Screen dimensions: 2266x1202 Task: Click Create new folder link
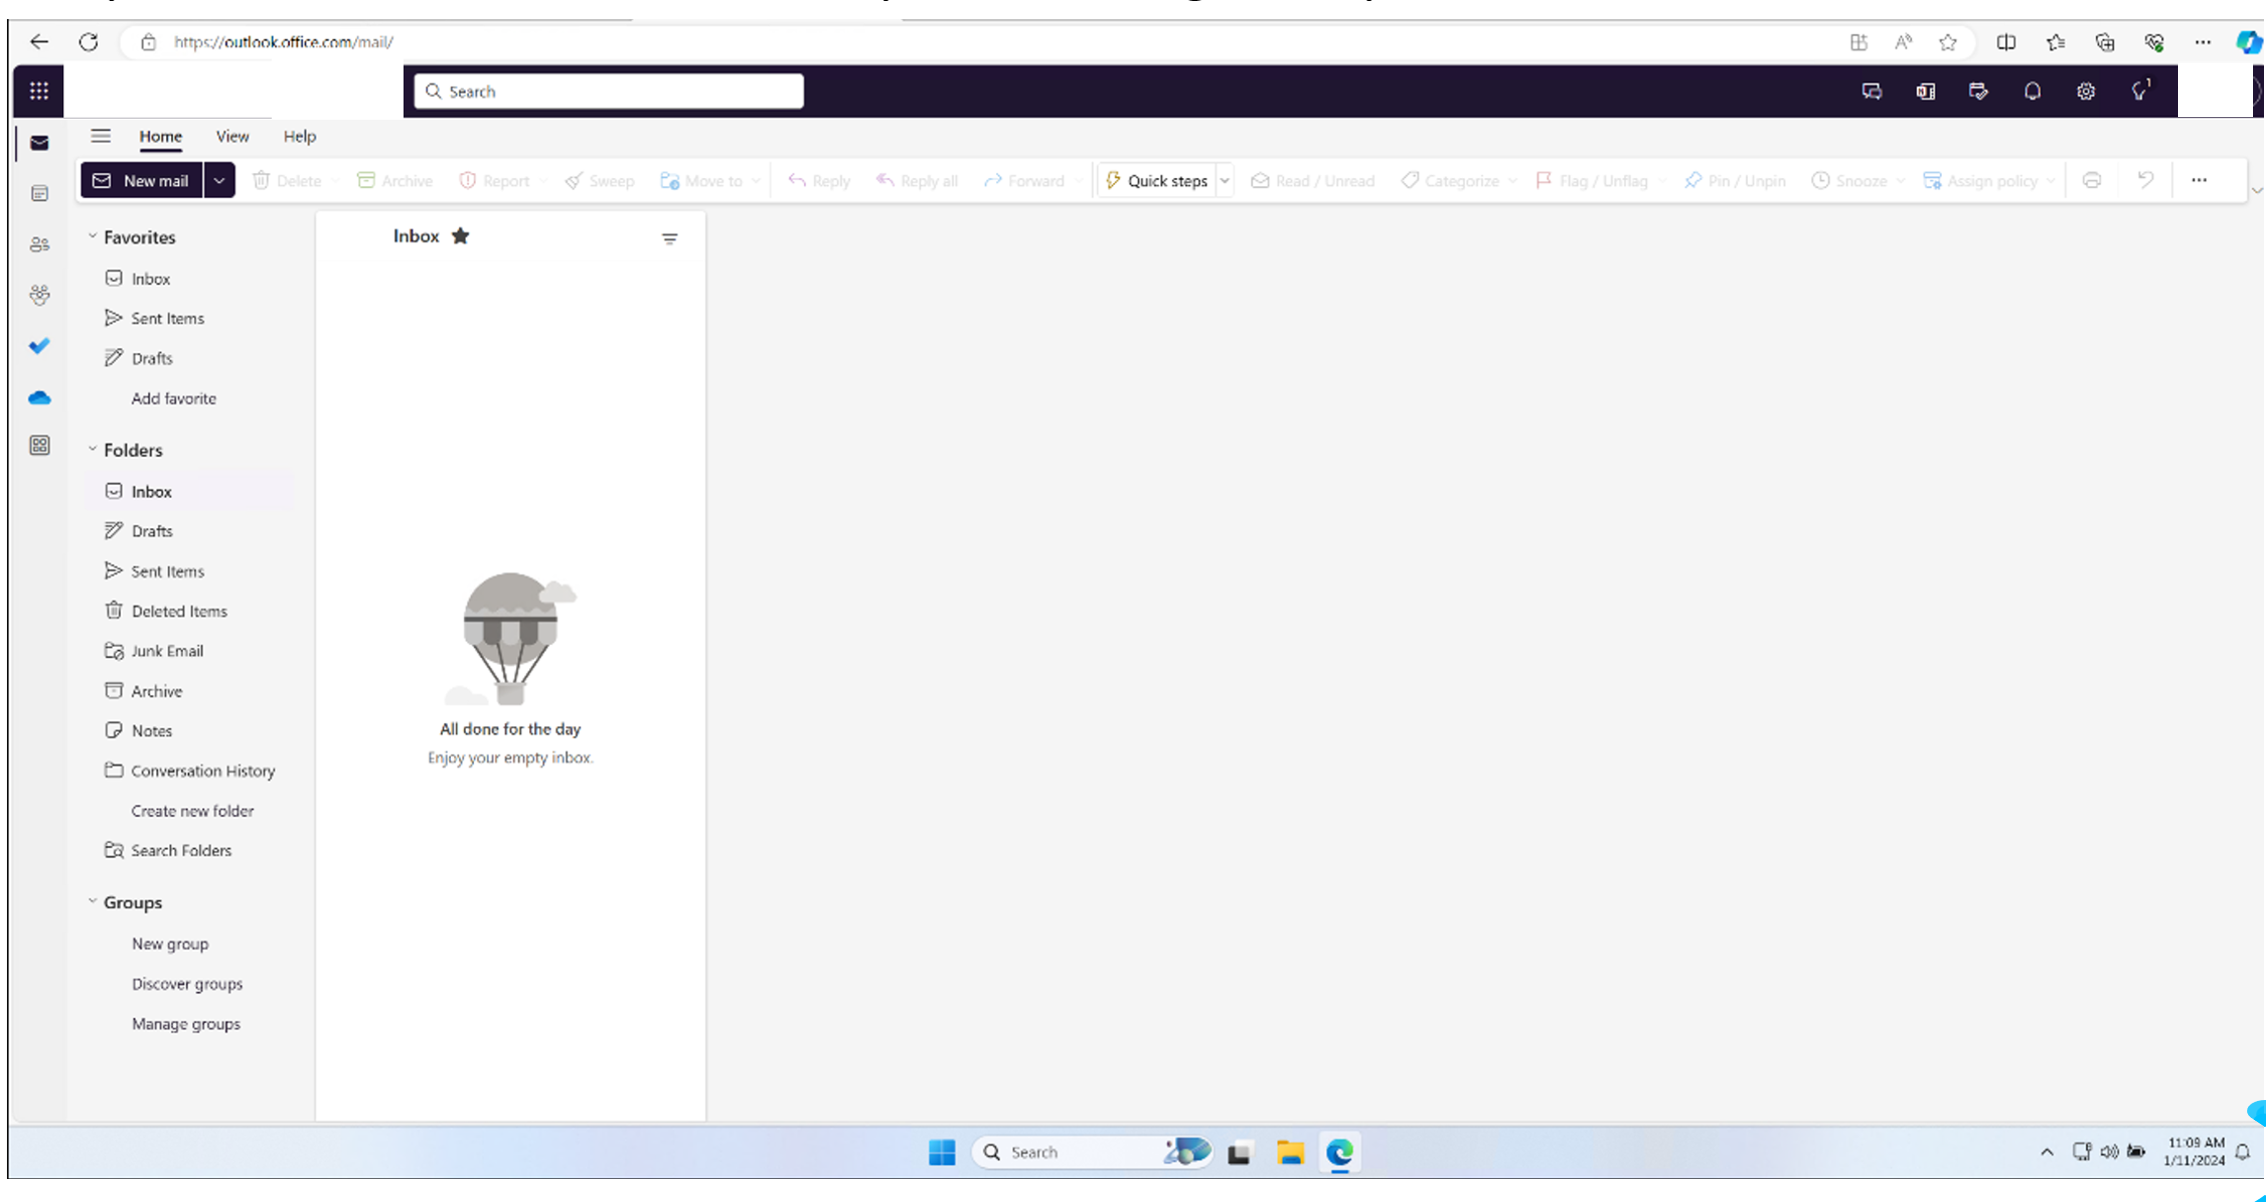(192, 811)
